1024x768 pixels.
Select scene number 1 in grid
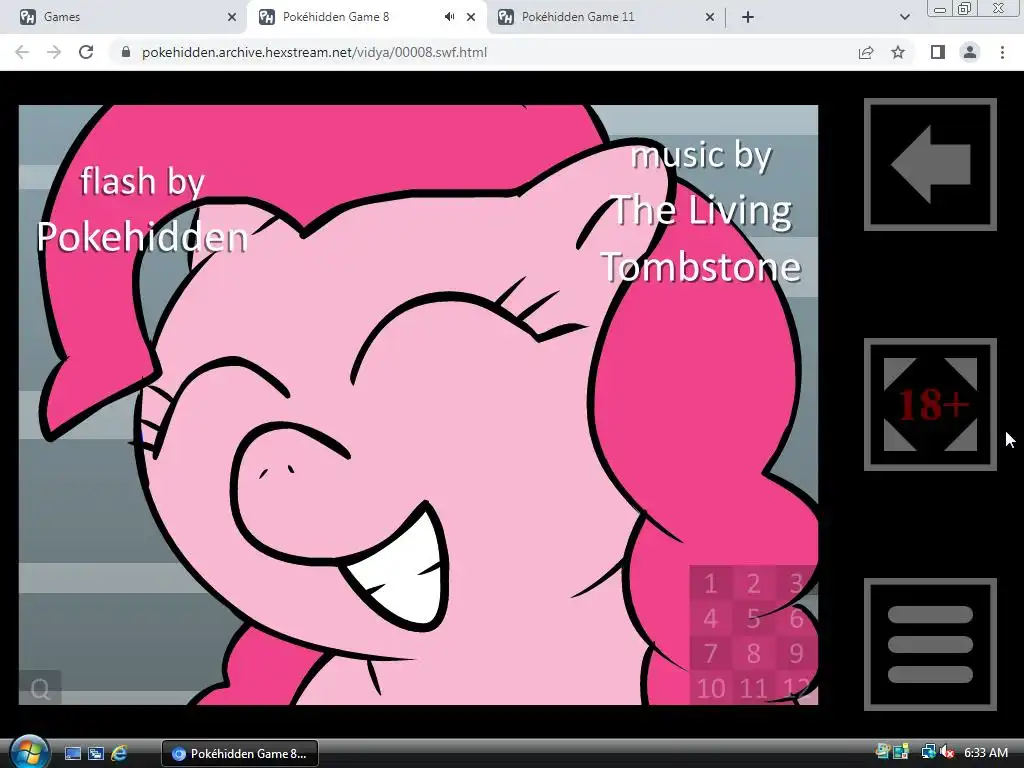coord(711,583)
